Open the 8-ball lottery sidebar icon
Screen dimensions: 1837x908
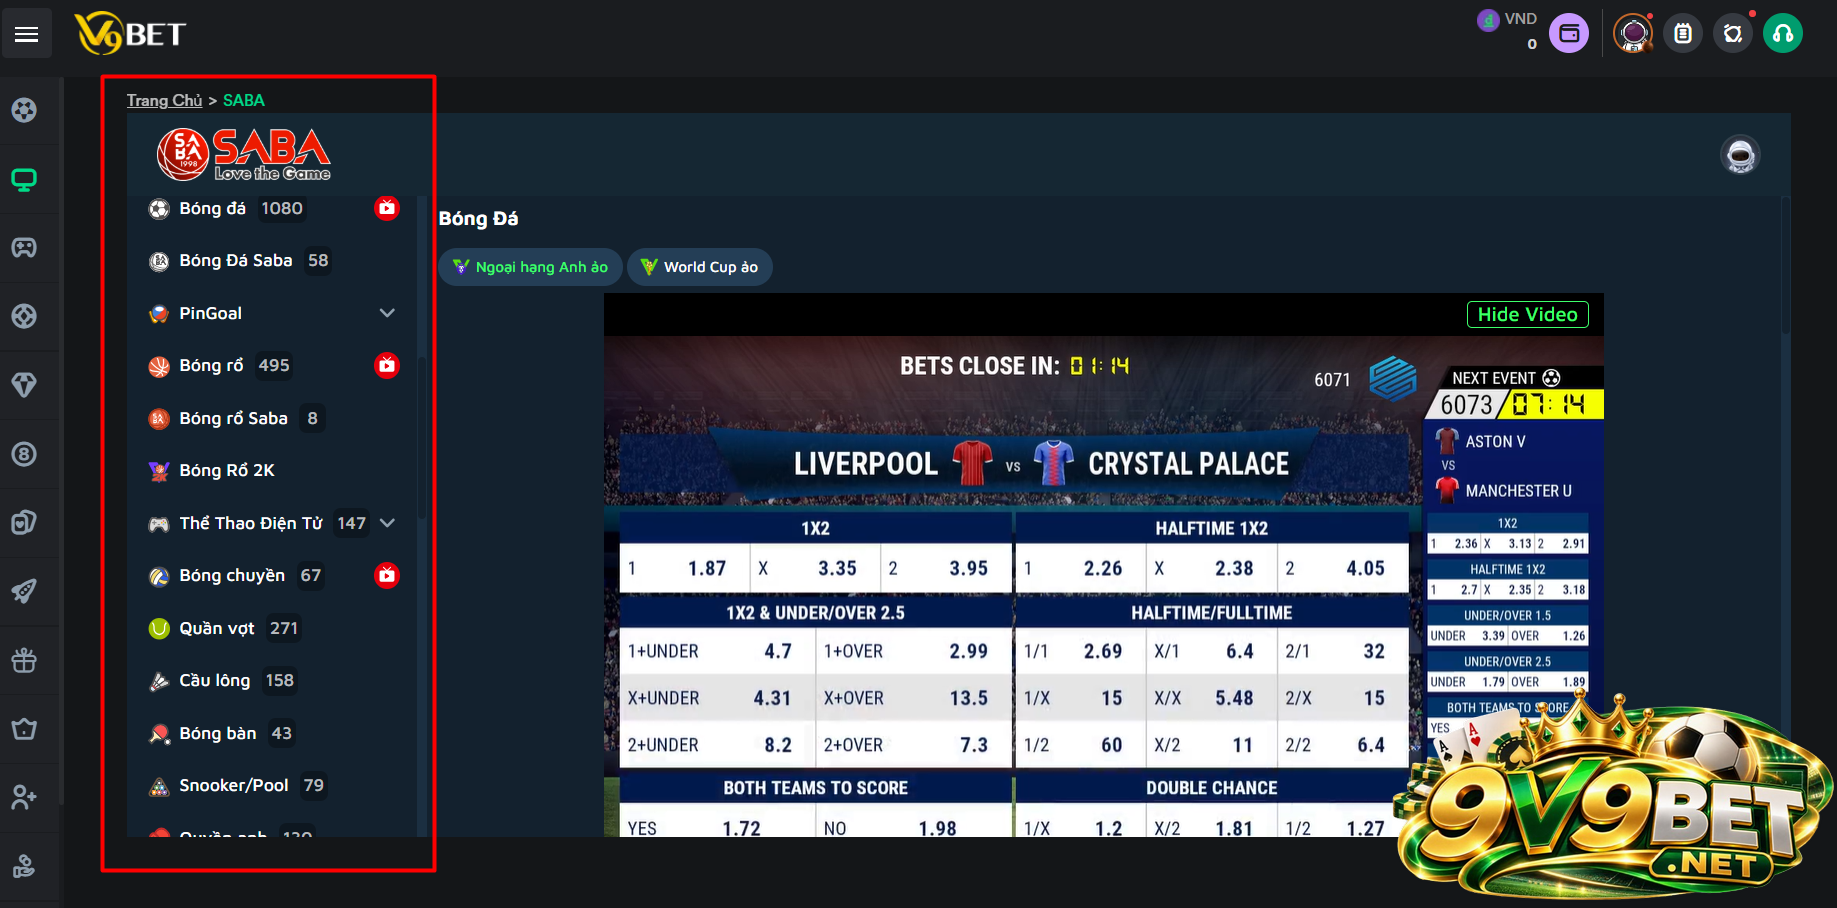coord(24,454)
